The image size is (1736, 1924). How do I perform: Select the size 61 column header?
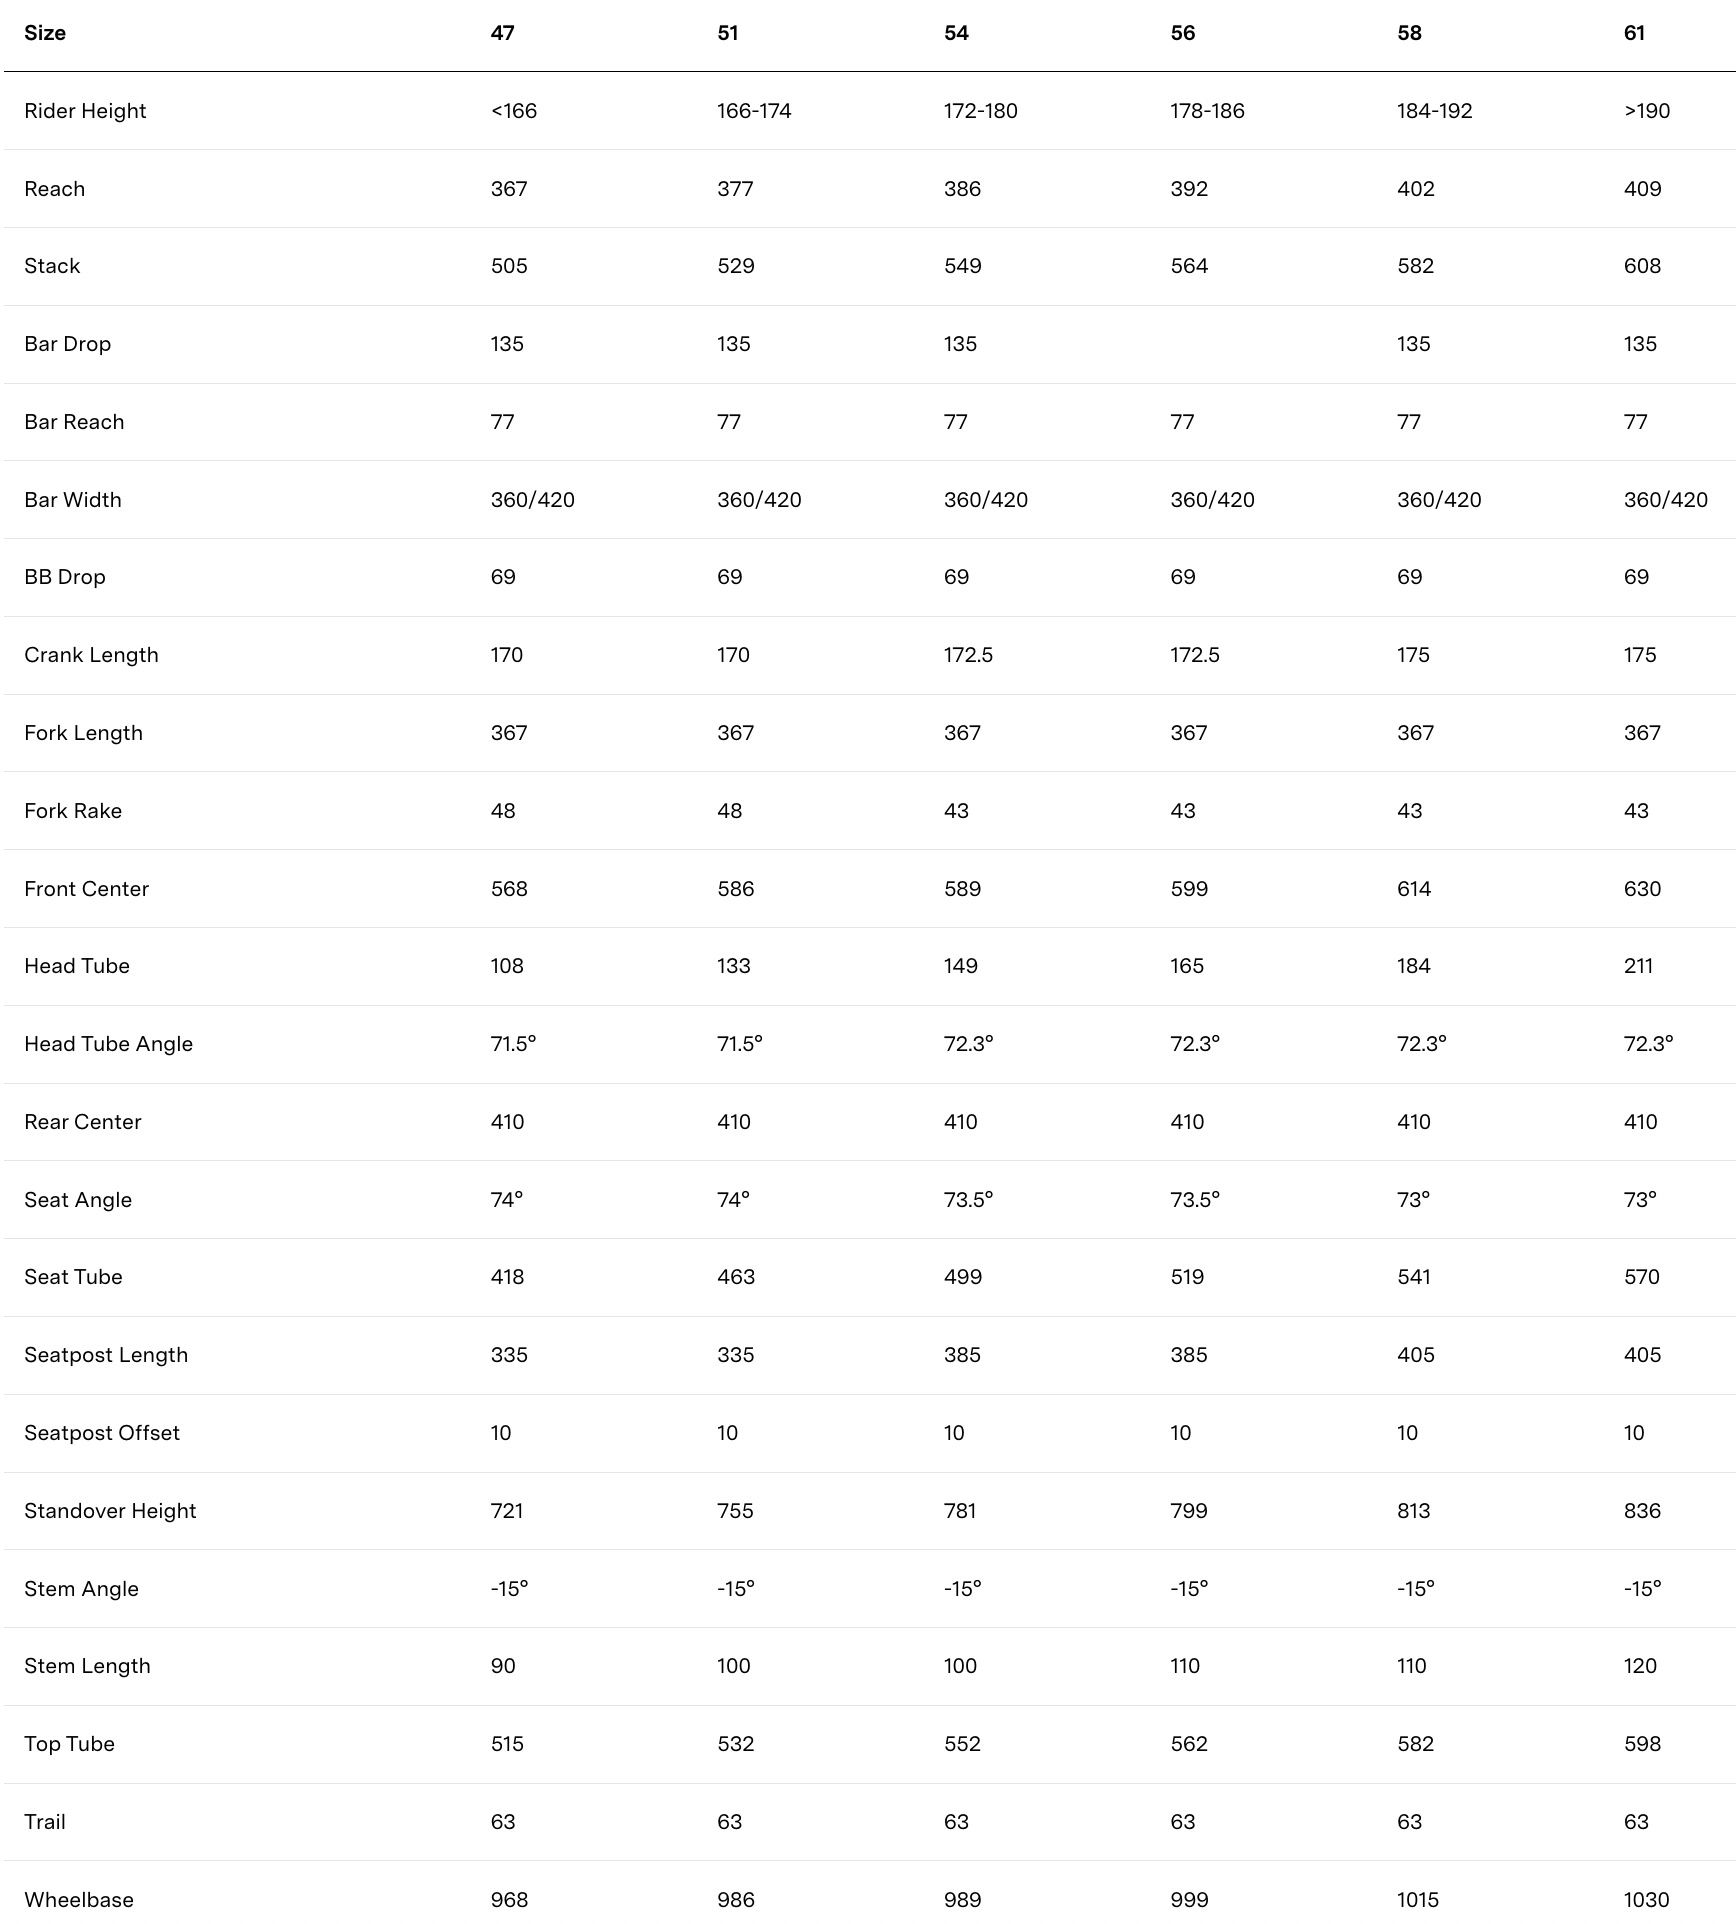[1634, 33]
